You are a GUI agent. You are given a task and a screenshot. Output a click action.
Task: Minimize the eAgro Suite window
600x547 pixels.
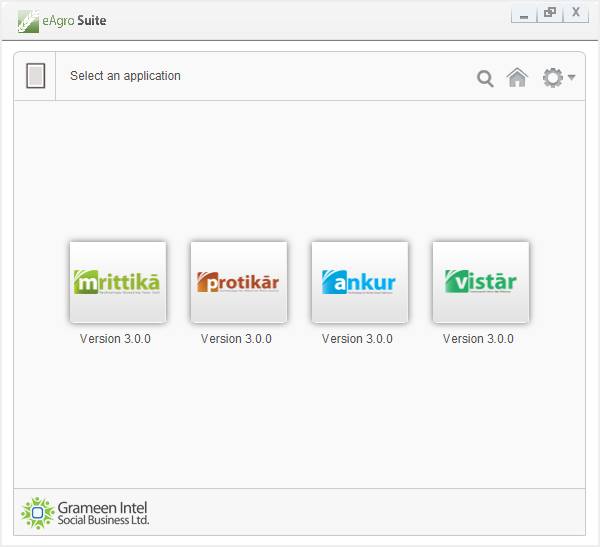tap(524, 15)
